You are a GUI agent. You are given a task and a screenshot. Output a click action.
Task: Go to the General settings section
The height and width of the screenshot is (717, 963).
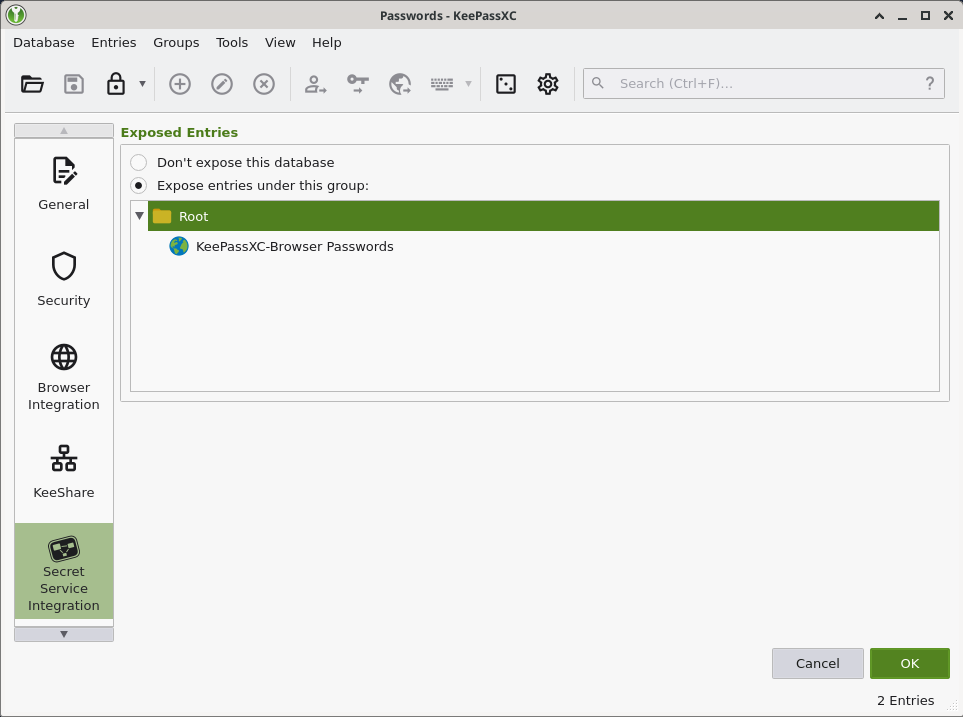click(64, 184)
